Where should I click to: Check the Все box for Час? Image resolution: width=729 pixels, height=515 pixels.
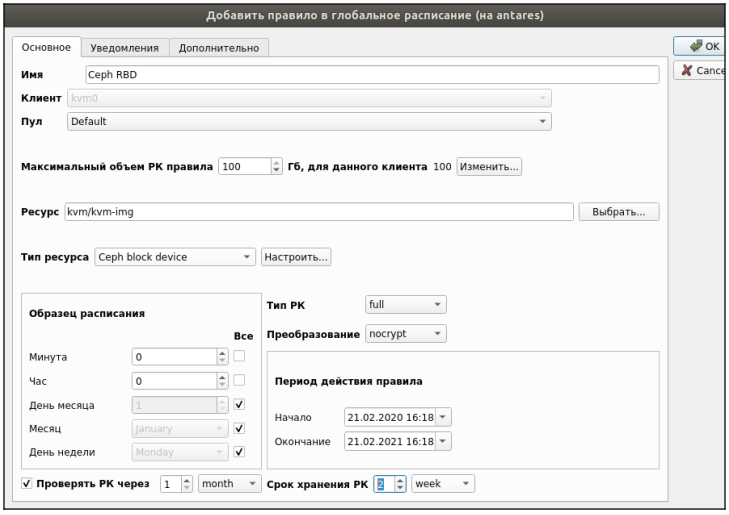(x=239, y=380)
